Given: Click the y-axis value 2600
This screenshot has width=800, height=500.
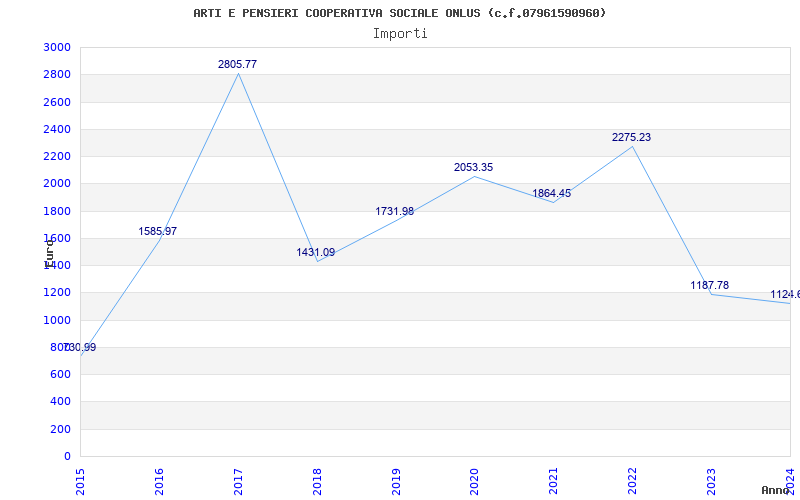Looking at the screenshot, I should point(57,102).
